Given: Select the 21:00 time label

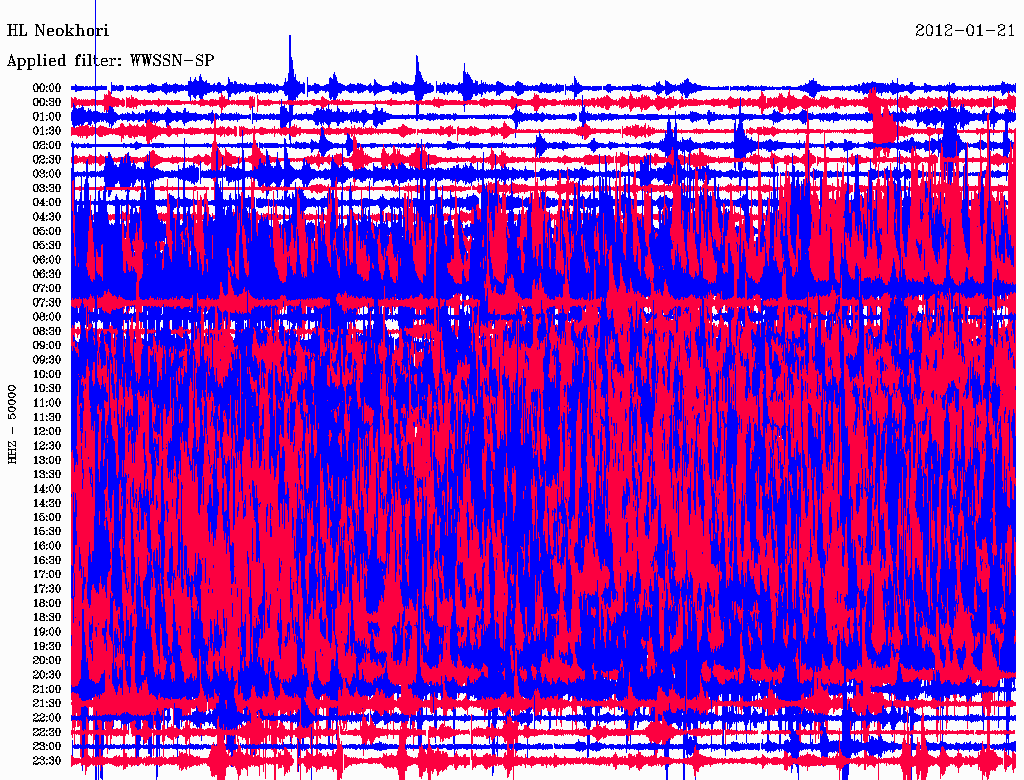Looking at the screenshot, I should (x=47, y=689).
